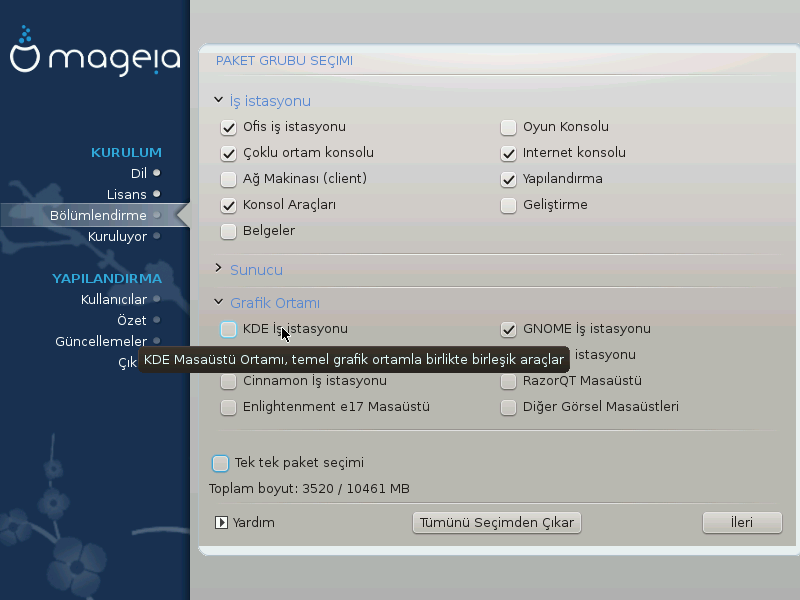The image size is (800, 600).
Task: Click the Toplam boyut size text
Action: pos(309,489)
